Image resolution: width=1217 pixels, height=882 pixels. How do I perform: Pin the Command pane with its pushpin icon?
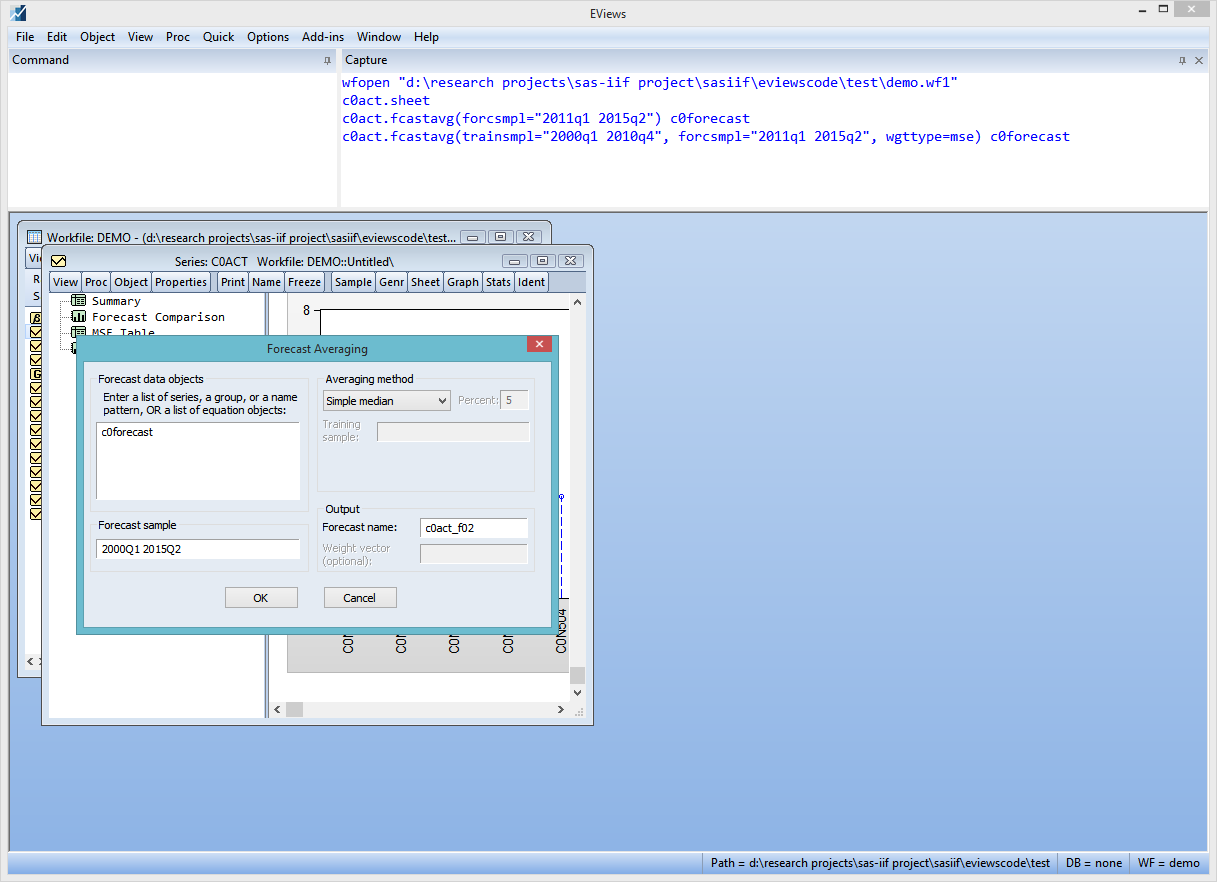point(327,60)
